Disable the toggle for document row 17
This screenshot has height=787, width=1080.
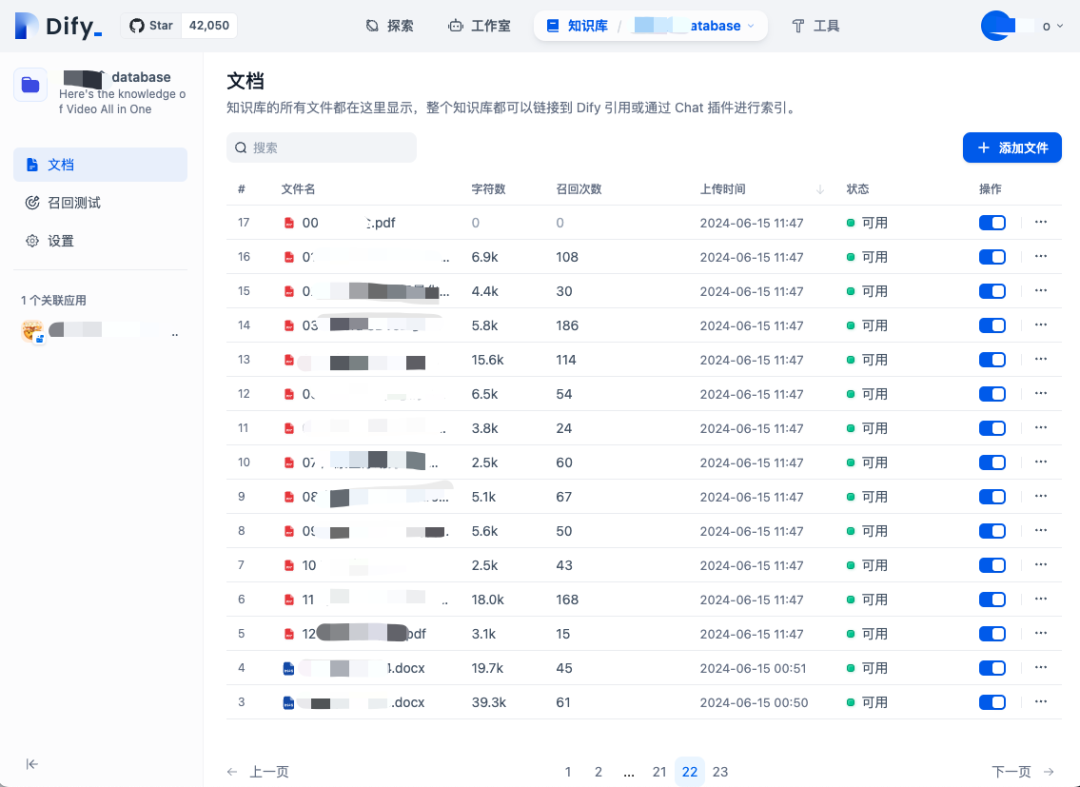click(991, 222)
